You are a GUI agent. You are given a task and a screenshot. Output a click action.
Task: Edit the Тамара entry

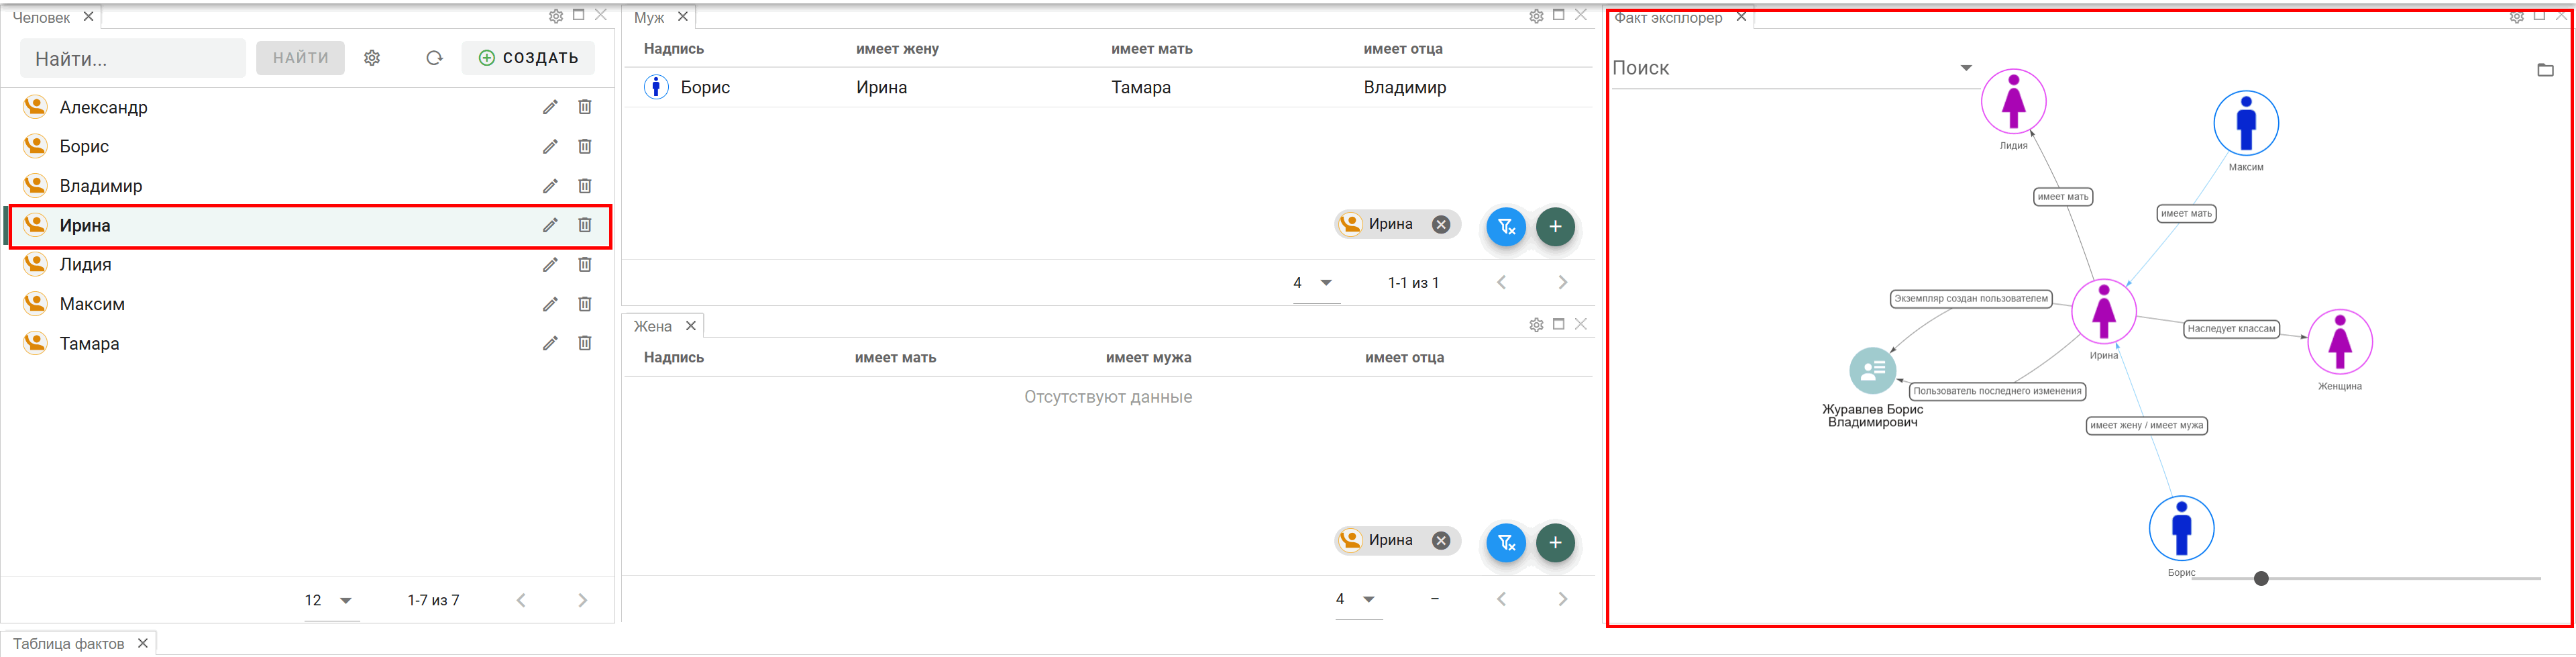point(550,343)
